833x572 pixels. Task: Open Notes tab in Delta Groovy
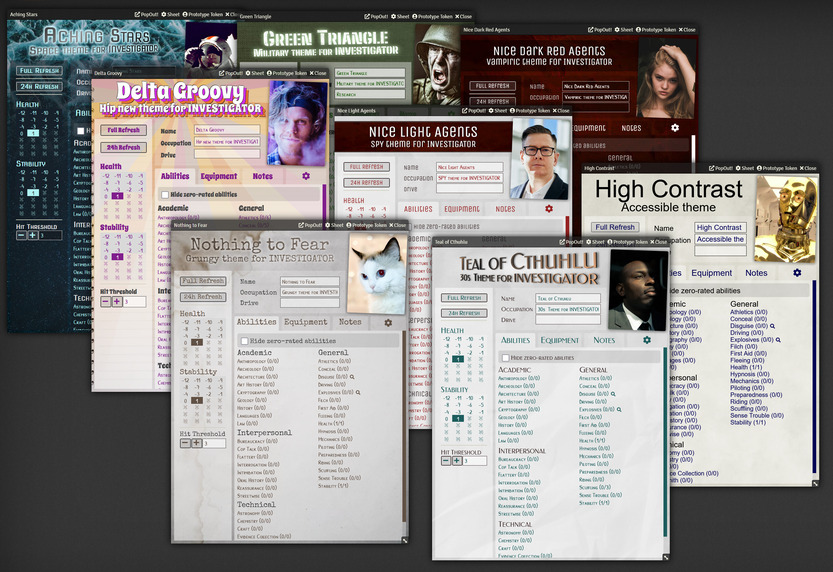point(262,176)
